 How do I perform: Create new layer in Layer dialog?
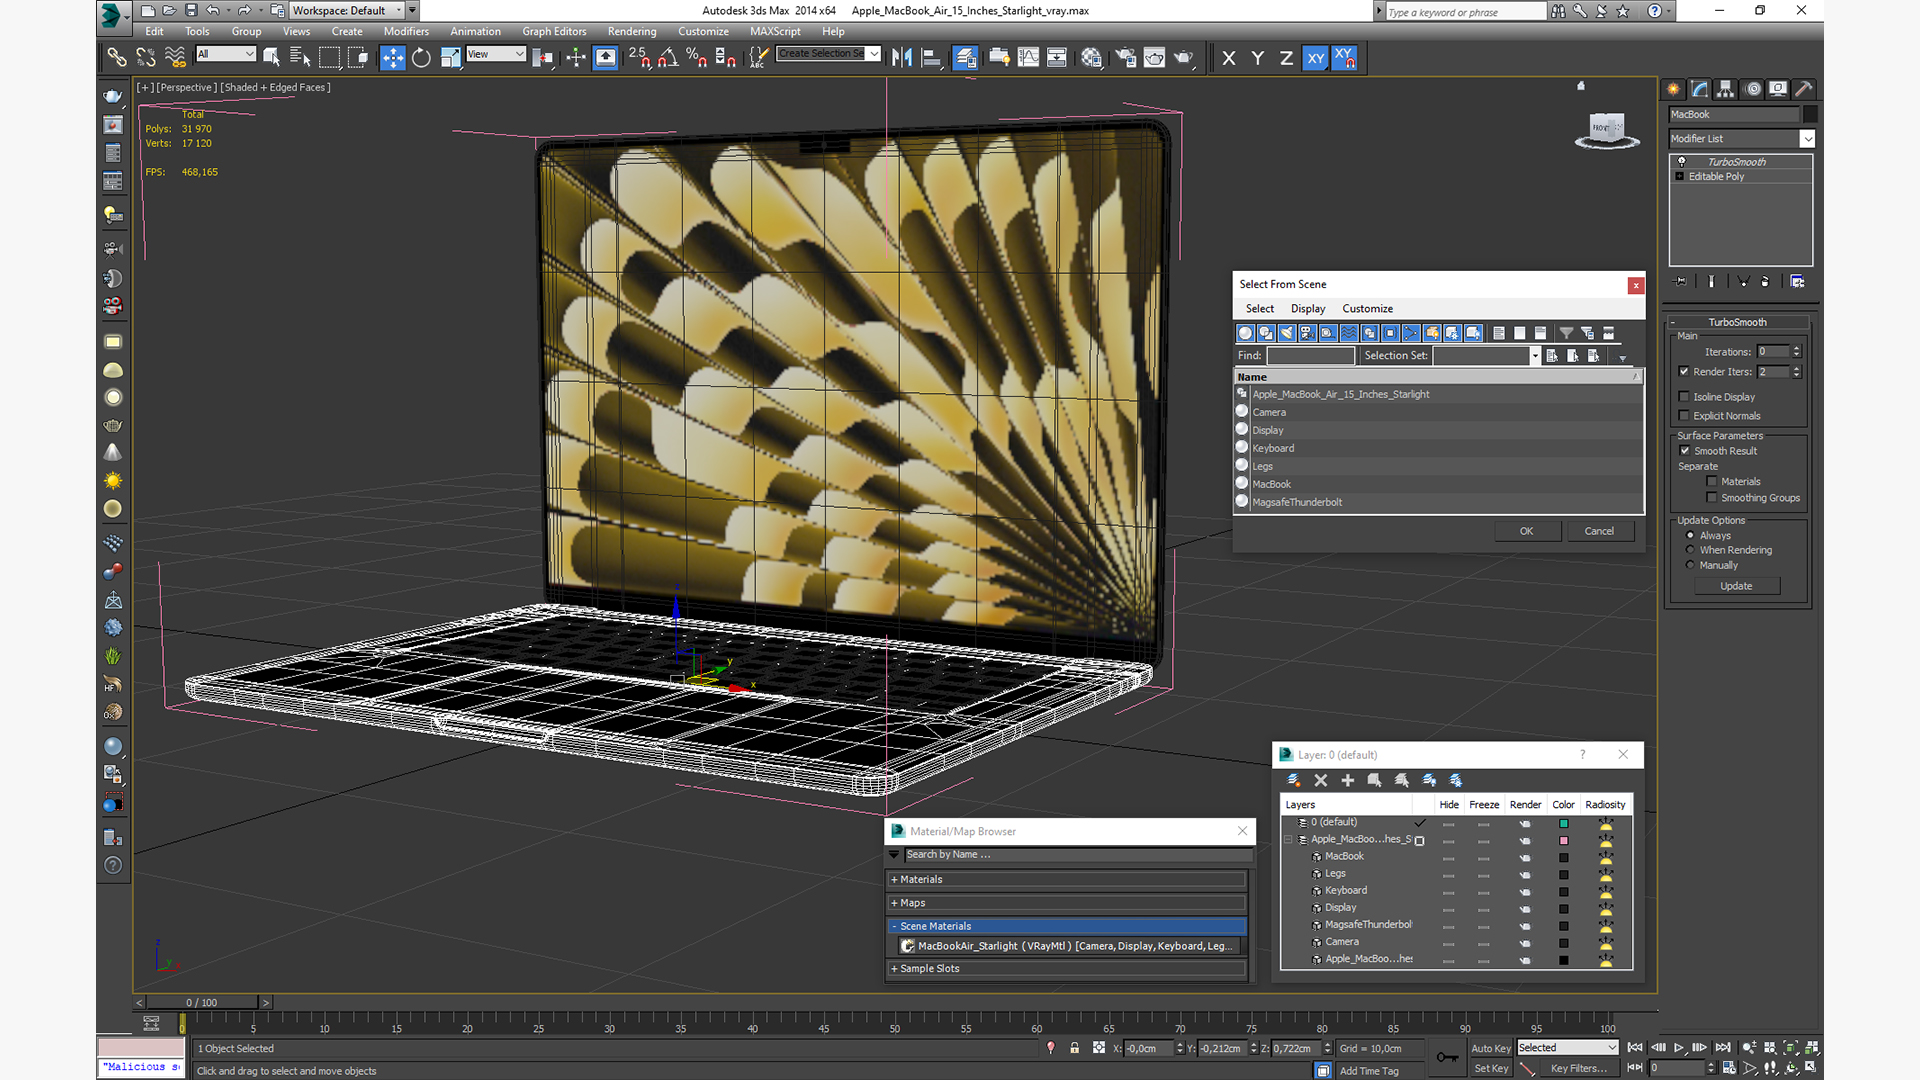1294,780
